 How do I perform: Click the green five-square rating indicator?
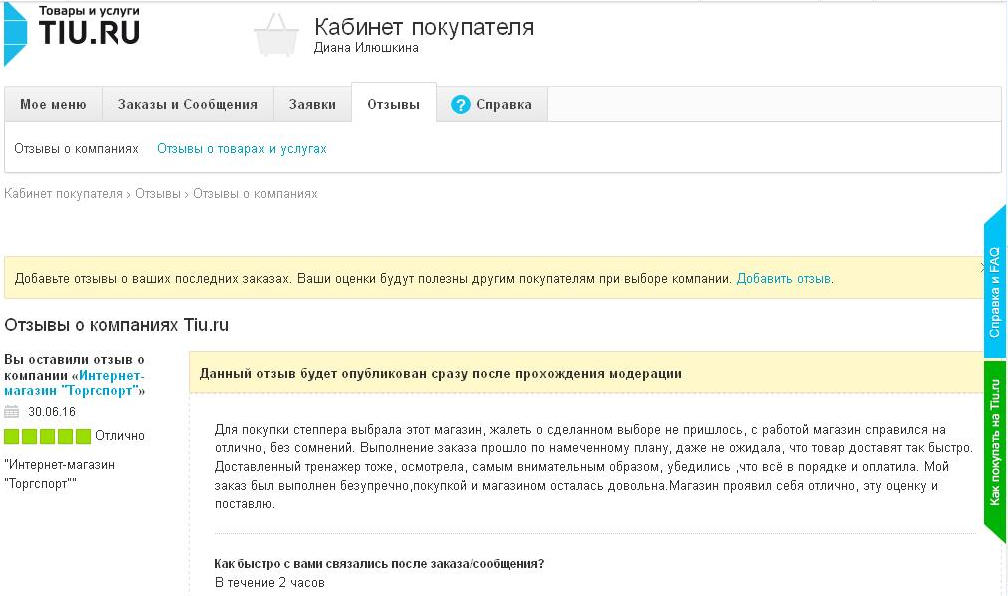[48, 436]
